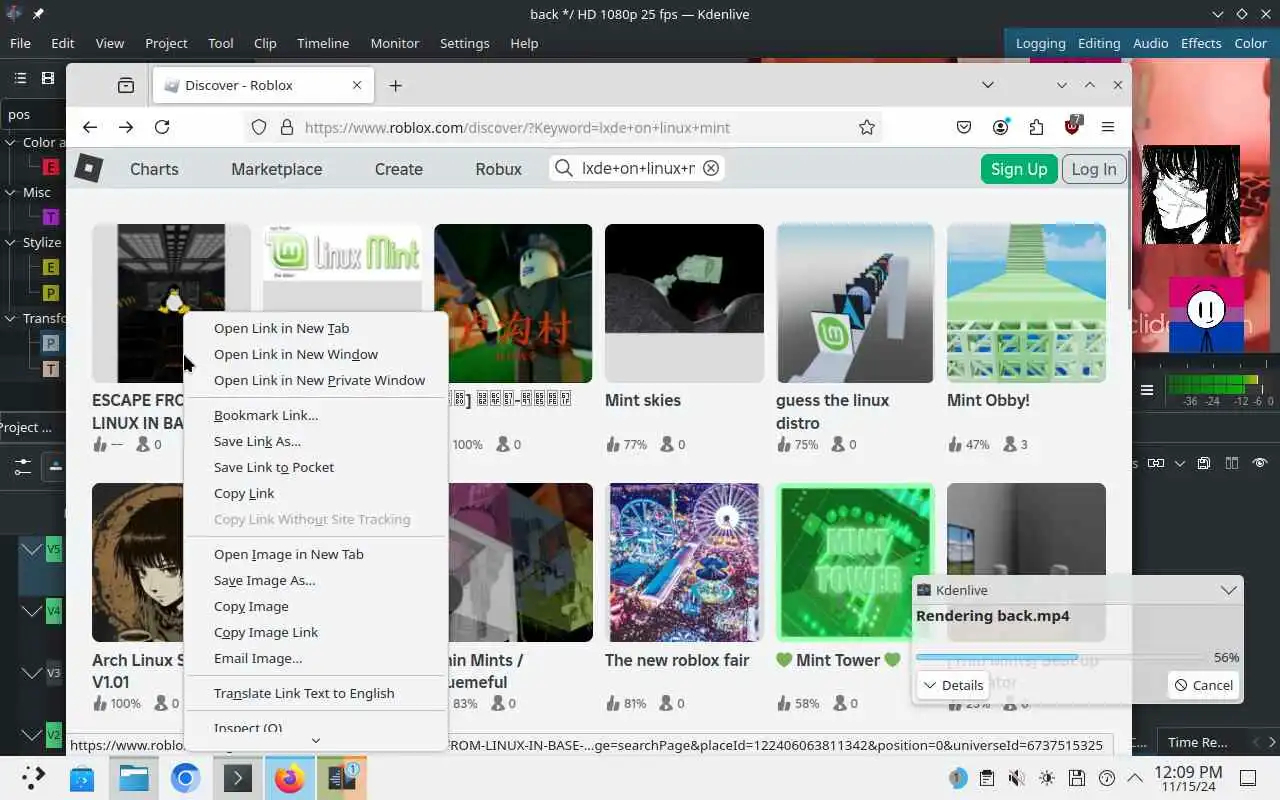Viewport: 1280px width, 800px height.
Task: Open the KDE application launcher
Action: [33, 778]
